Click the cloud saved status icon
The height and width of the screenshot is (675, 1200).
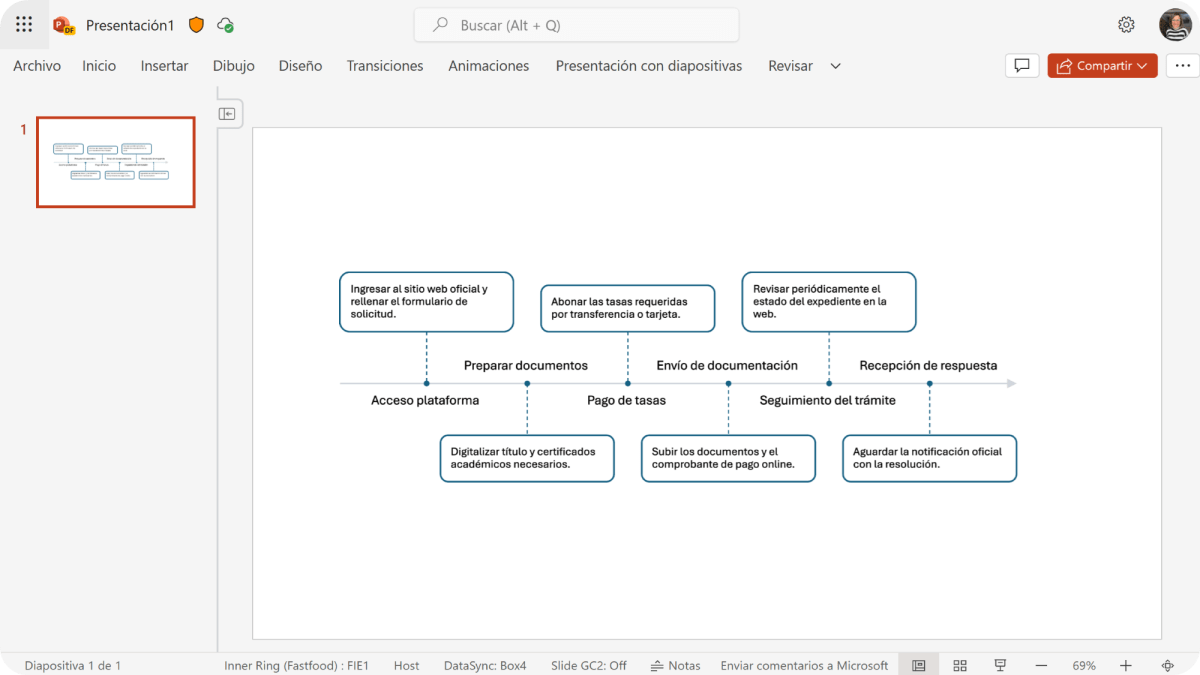click(225, 25)
